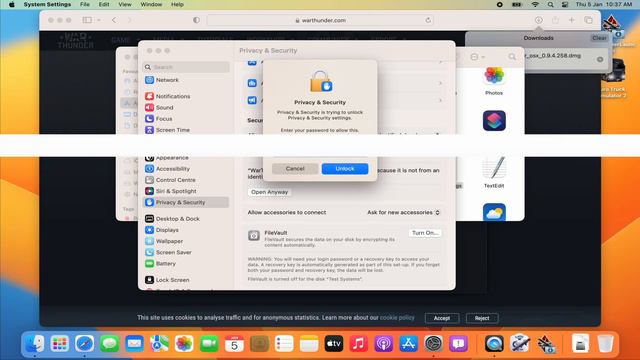Open a new Safari tab
Image resolution: width=640 pixels, height=360 pixels.
click(x=571, y=20)
